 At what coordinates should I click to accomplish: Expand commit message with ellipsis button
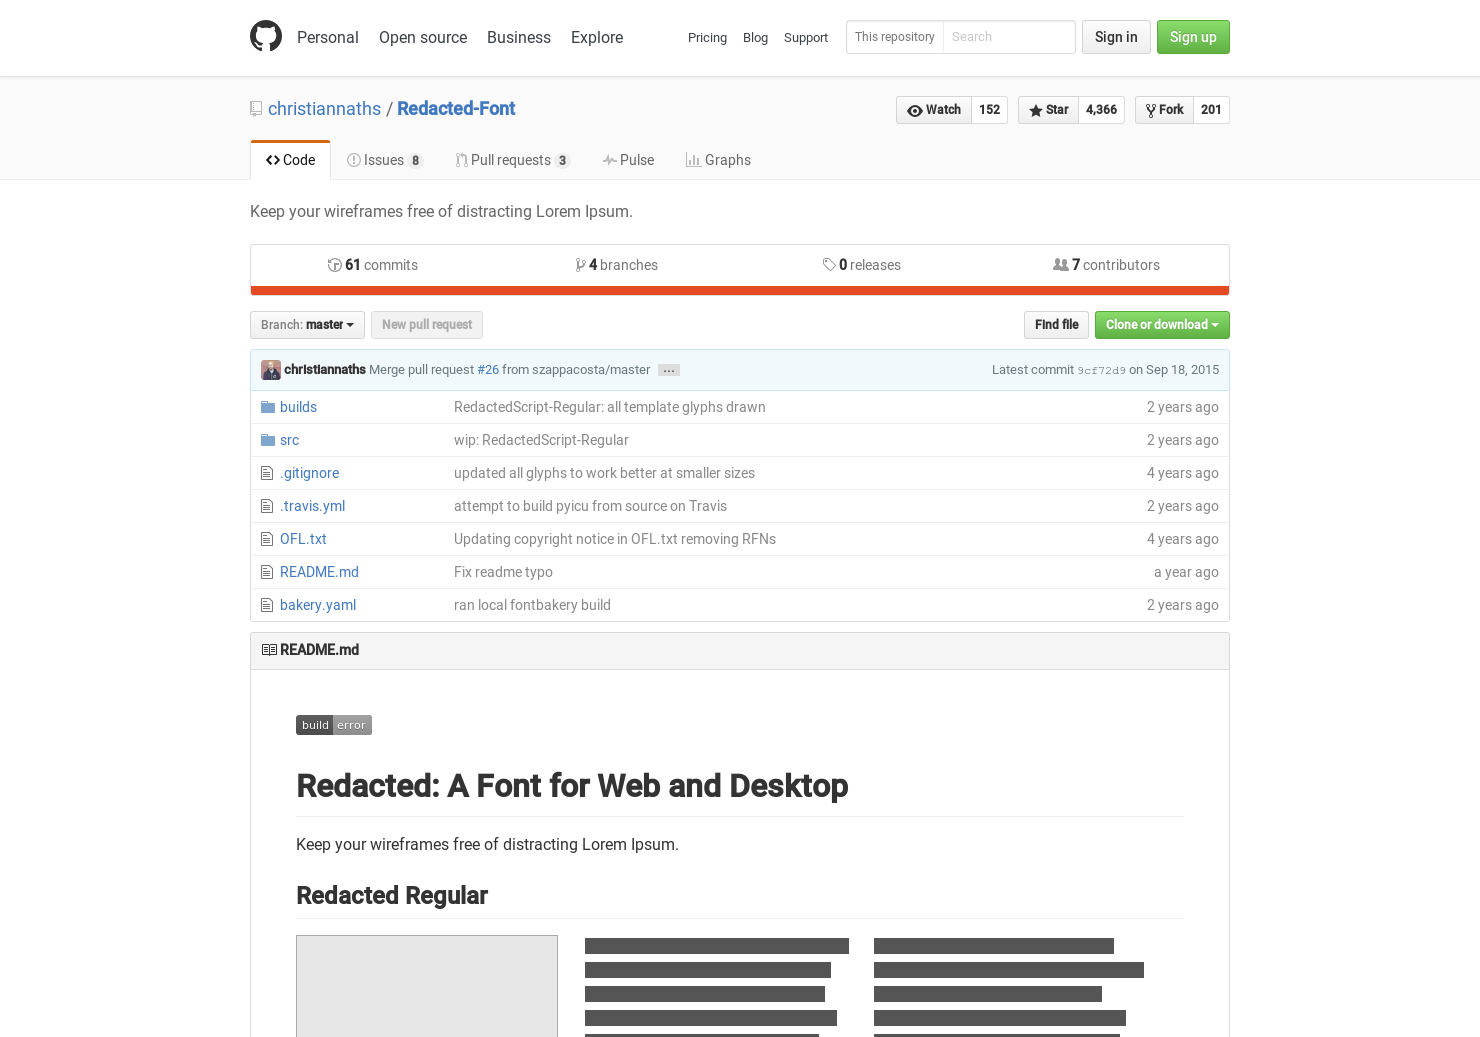pos(669,370)
